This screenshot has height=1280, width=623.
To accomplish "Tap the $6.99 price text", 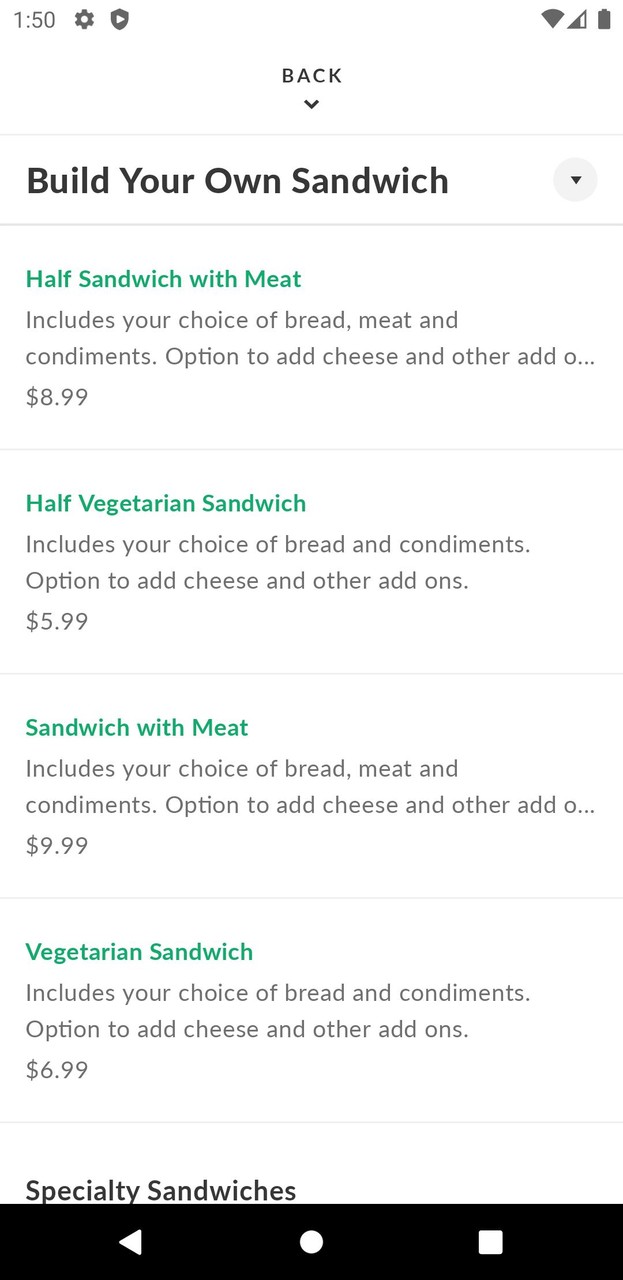I will coord(57,1069).
